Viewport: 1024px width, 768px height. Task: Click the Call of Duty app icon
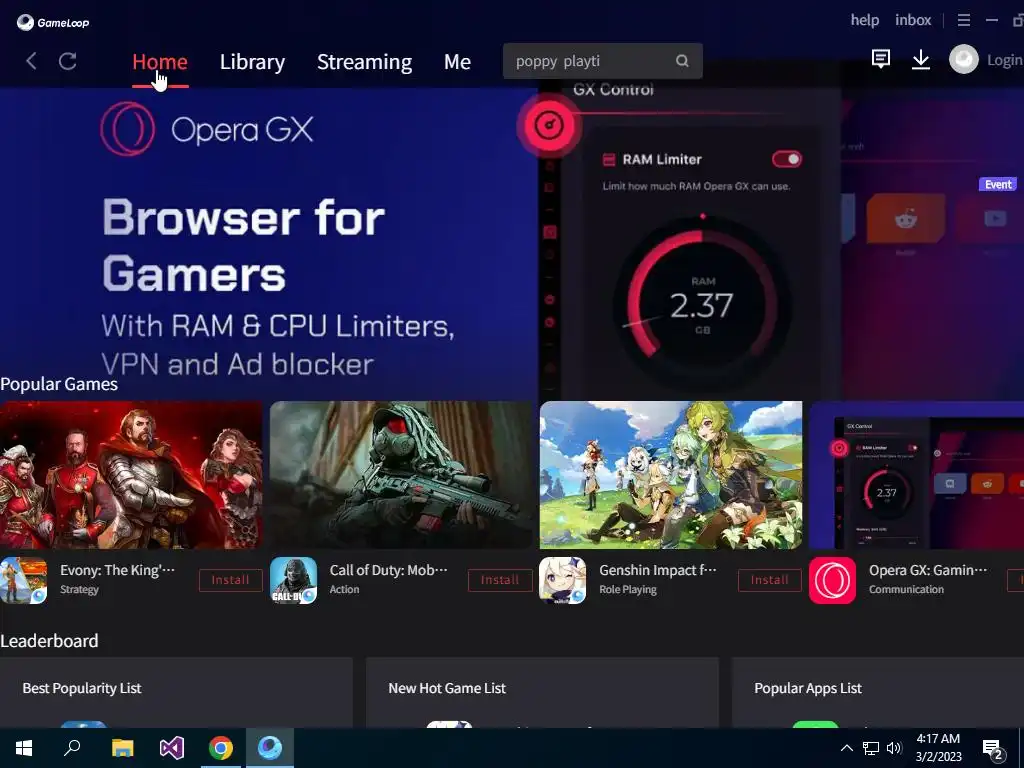pyautogui.click(x=293, y=580)
